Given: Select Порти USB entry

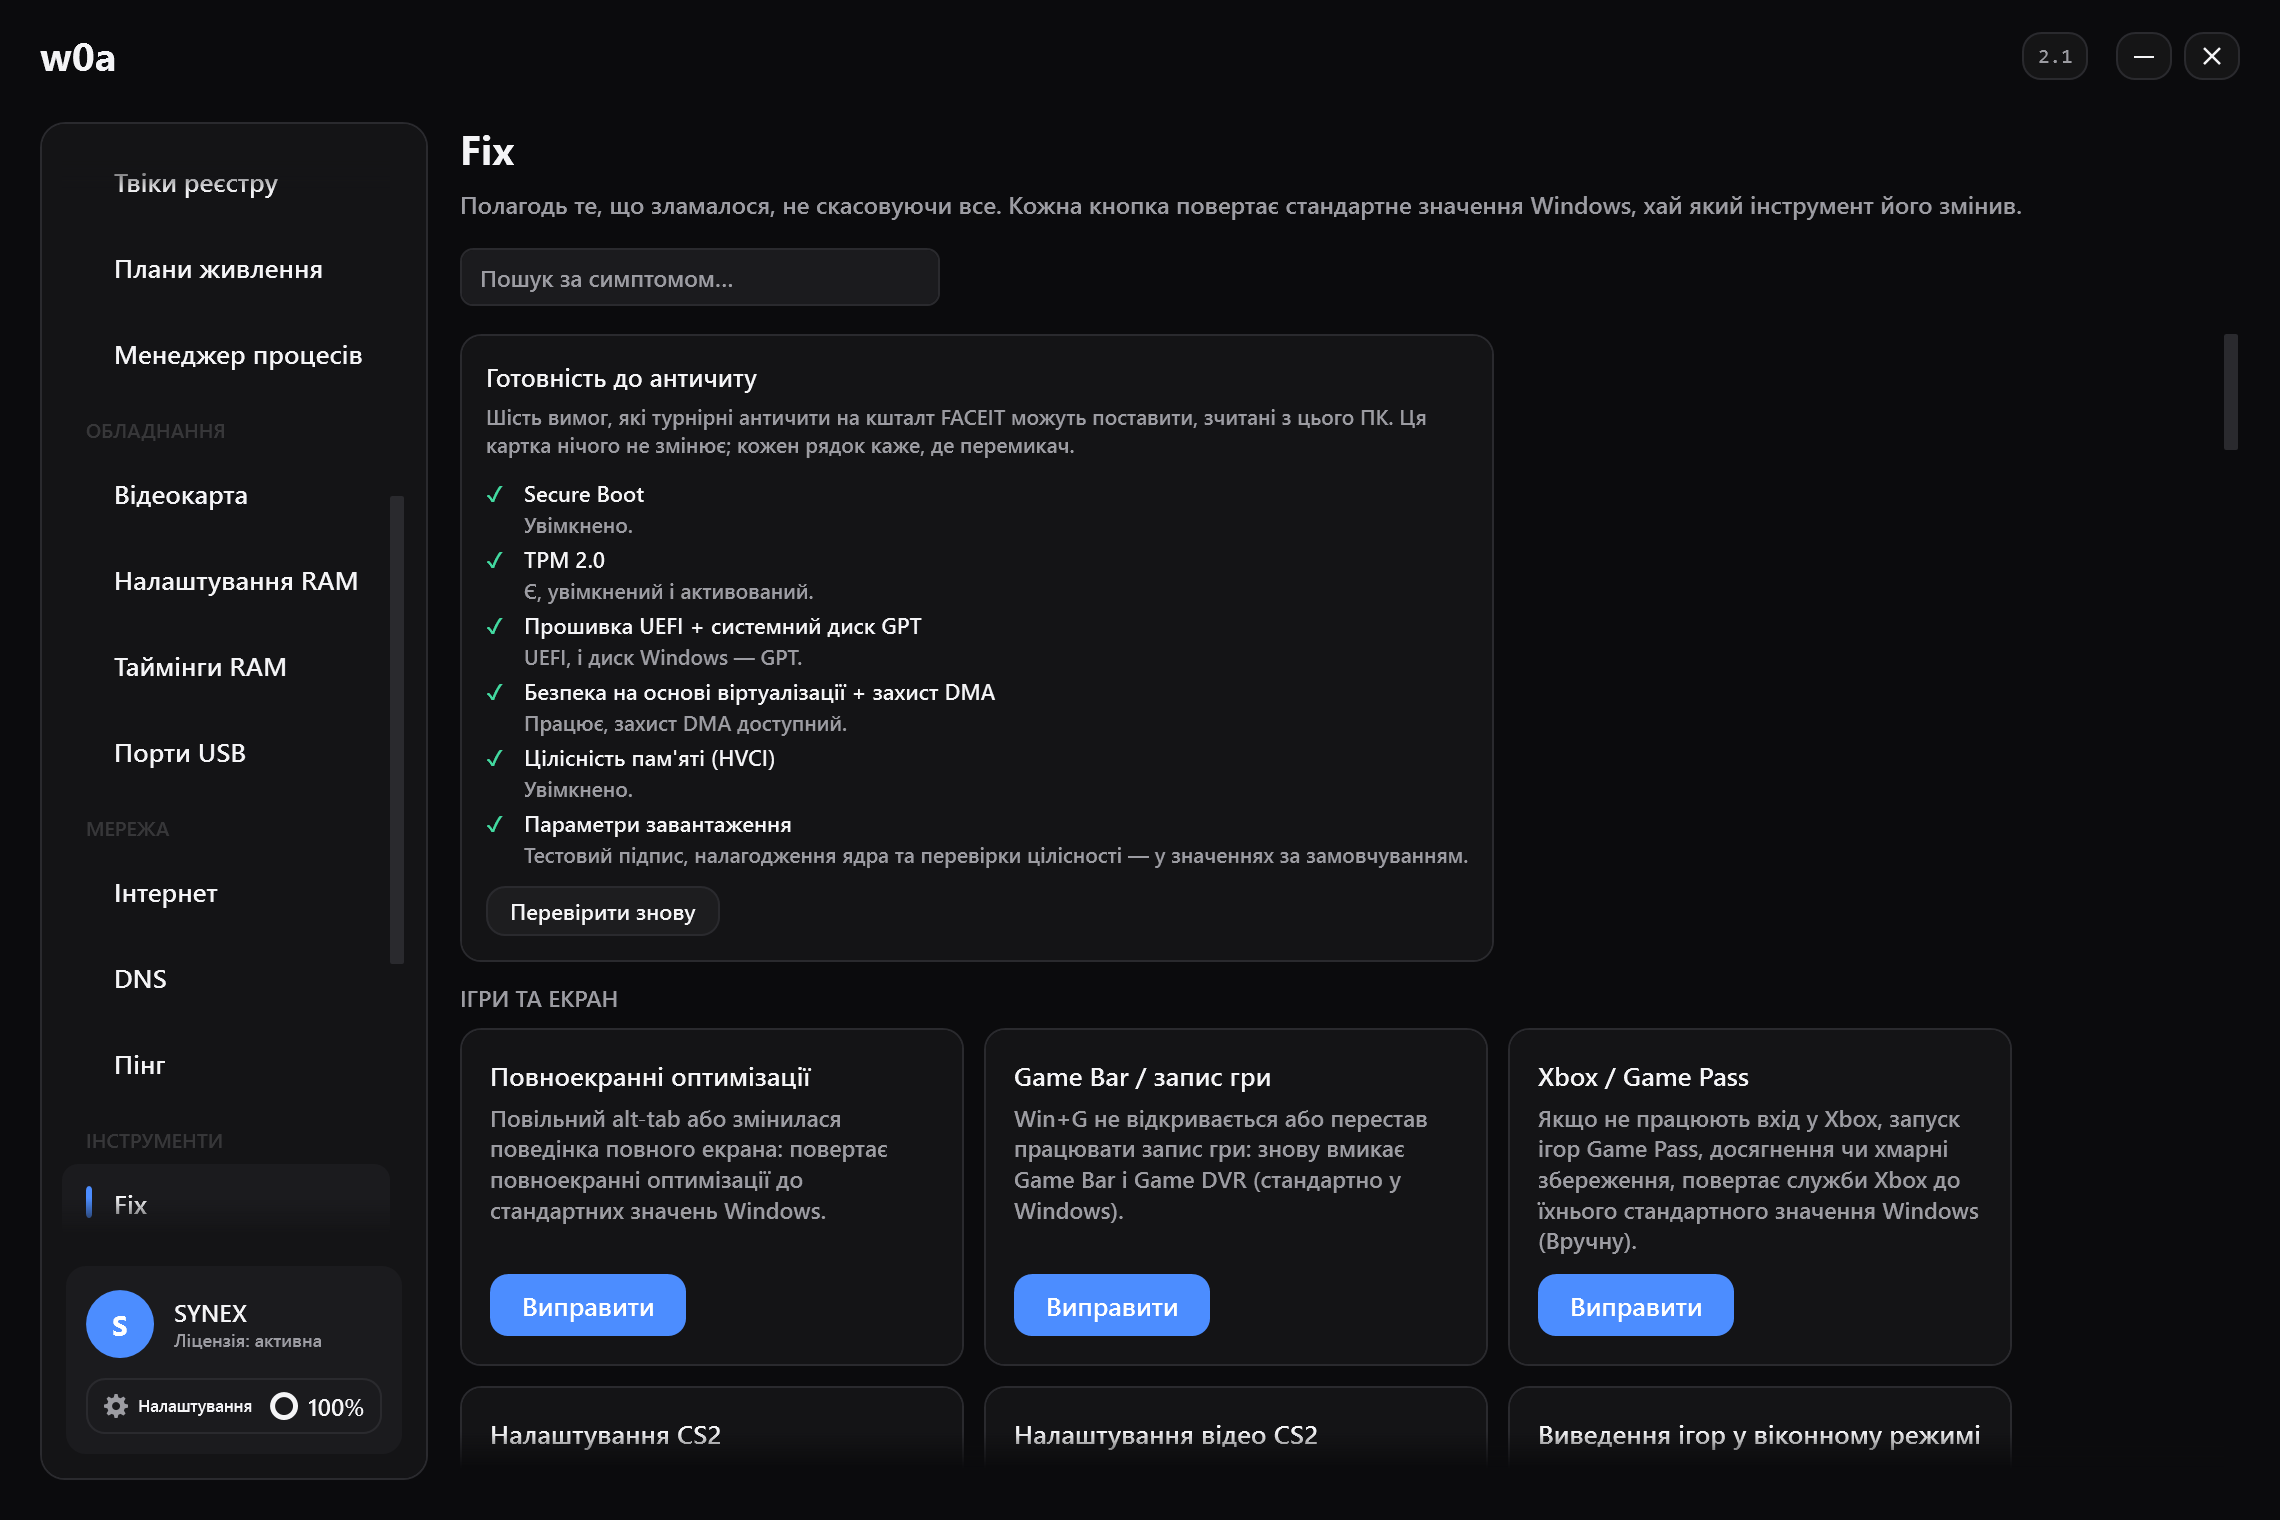Looking at the screenshot, I should click(180, 753).
